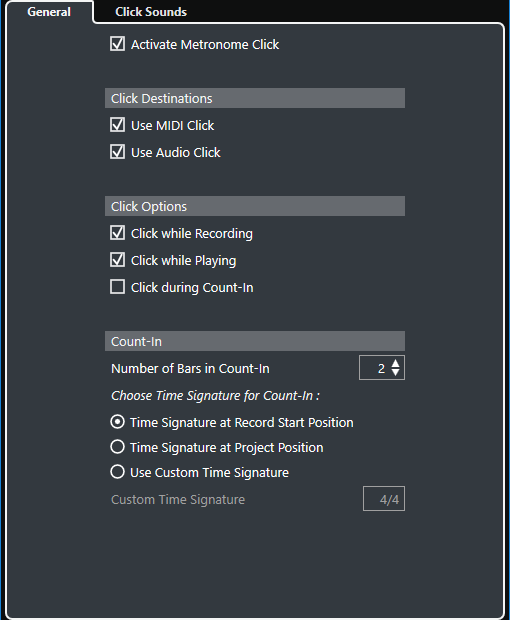Choose Time Signature at Project Position
510x620 pixels.
117,447
